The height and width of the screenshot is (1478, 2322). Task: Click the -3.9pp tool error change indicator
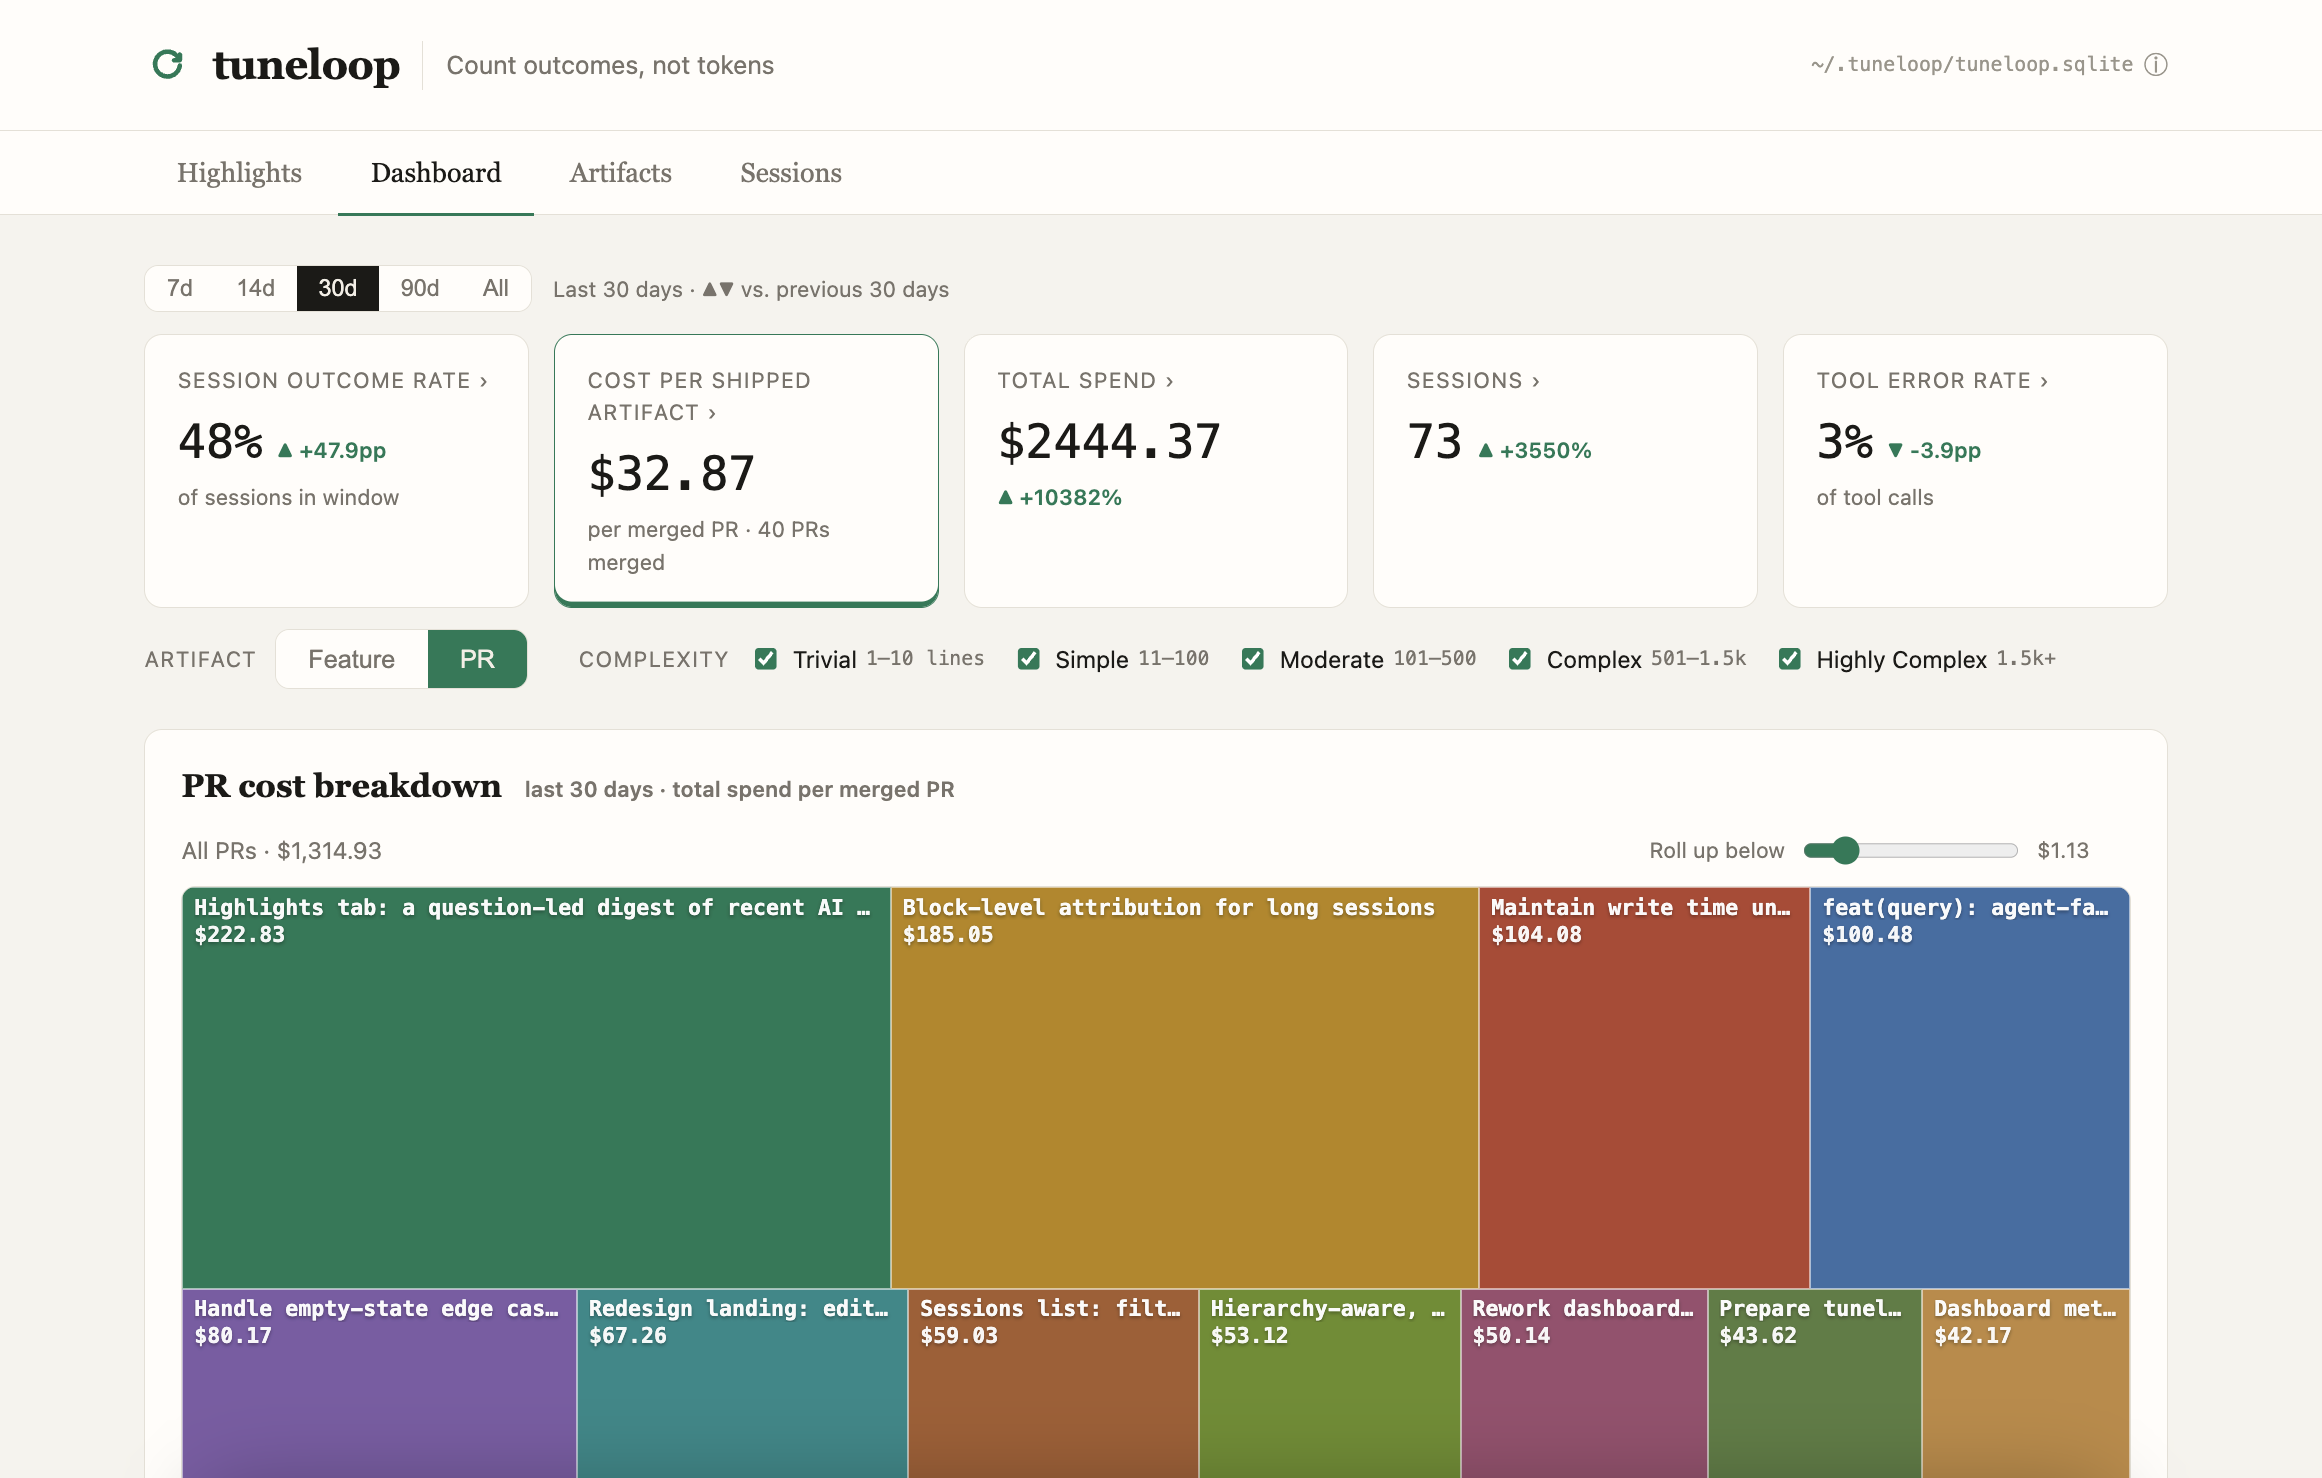[x=1934, y=451]
